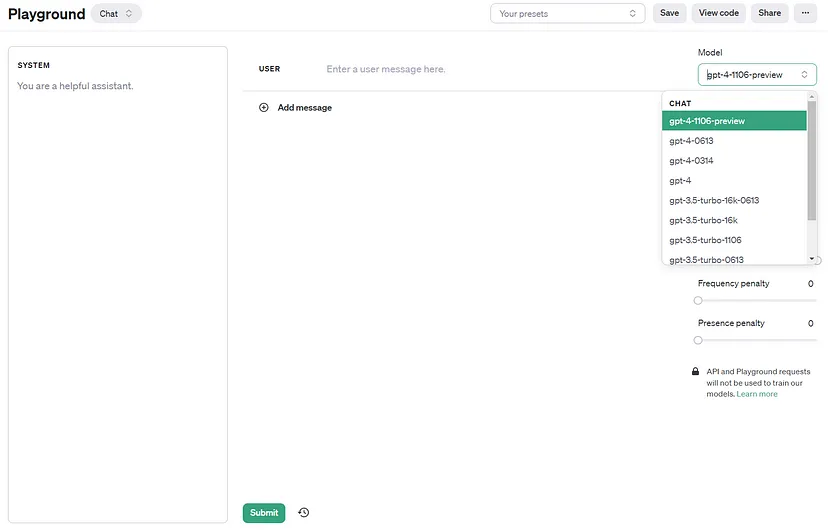Click the lock icon by the privacy notice
The width and height of the screenshot is (828, 531).
click(x=696, y=372)
